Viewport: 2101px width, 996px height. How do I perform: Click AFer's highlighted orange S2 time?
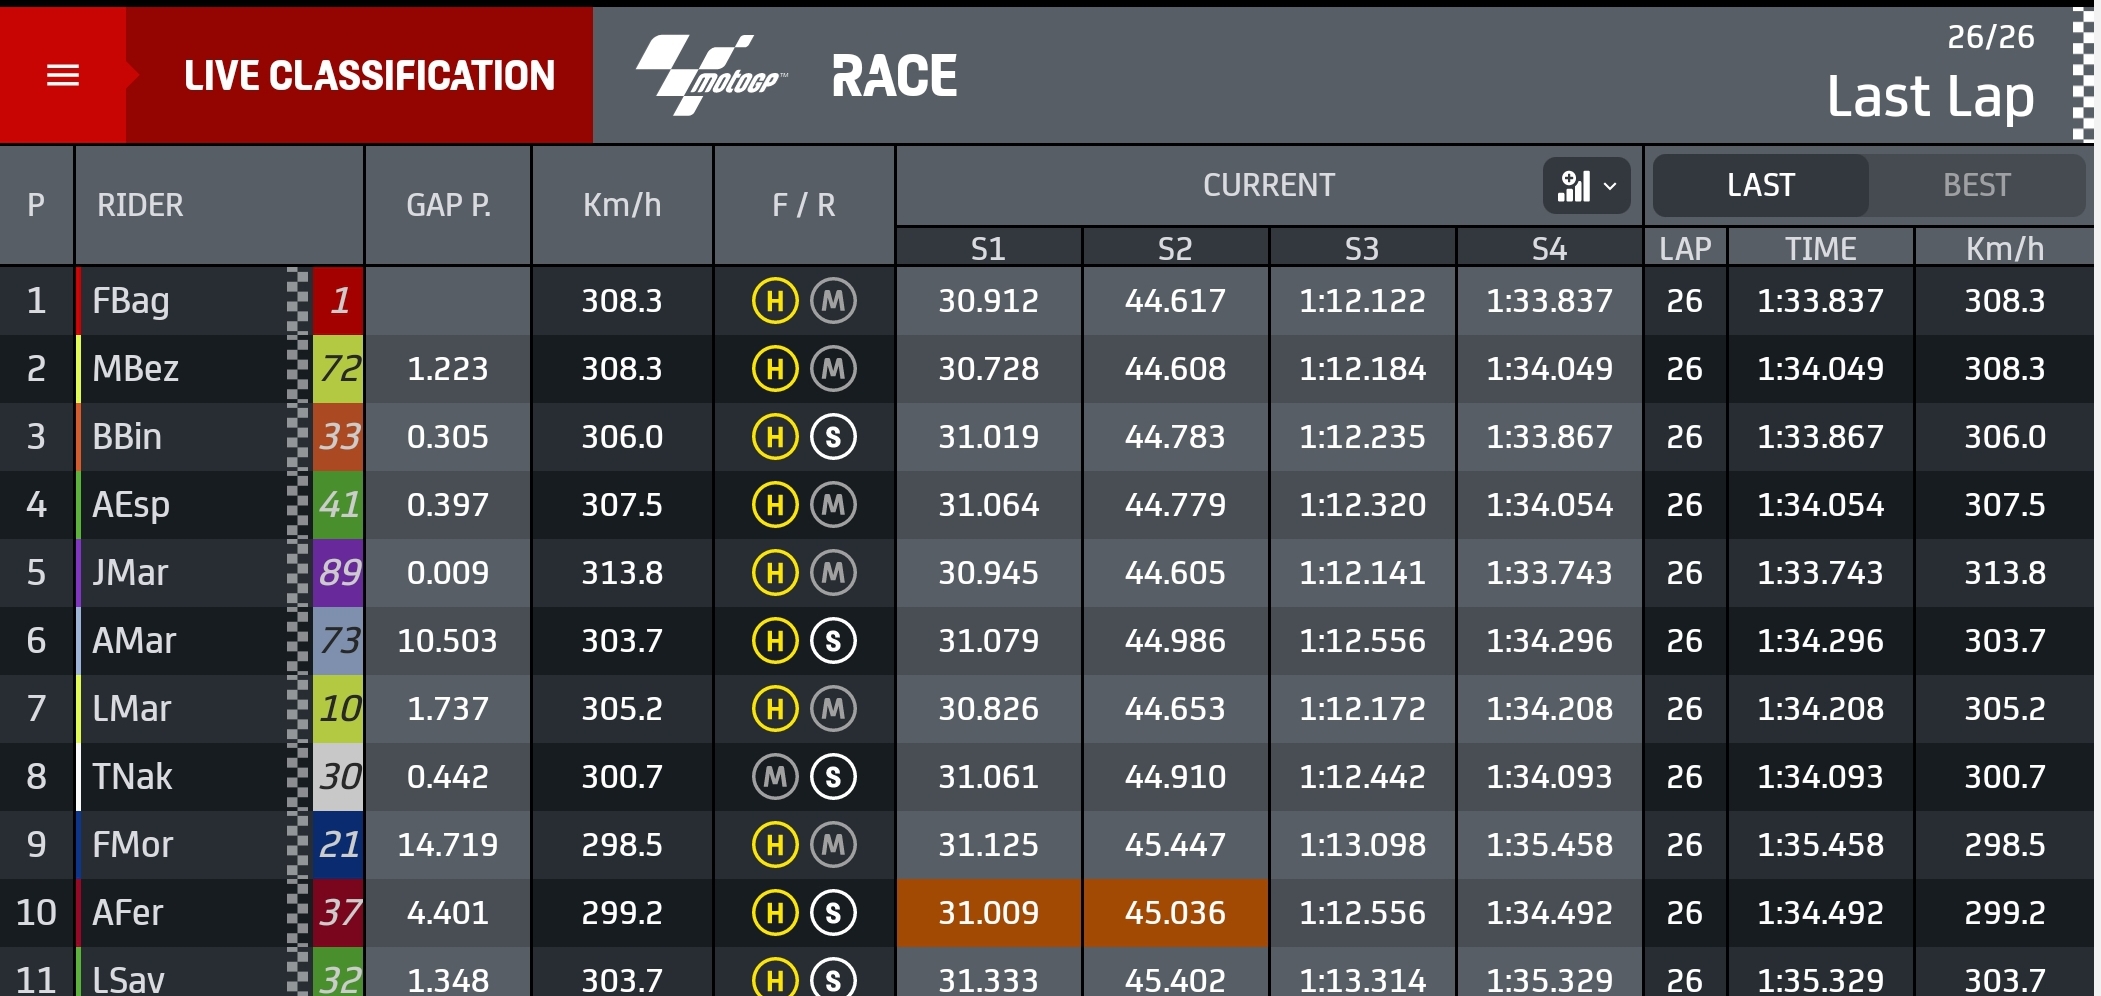(x=1175, y=913)
